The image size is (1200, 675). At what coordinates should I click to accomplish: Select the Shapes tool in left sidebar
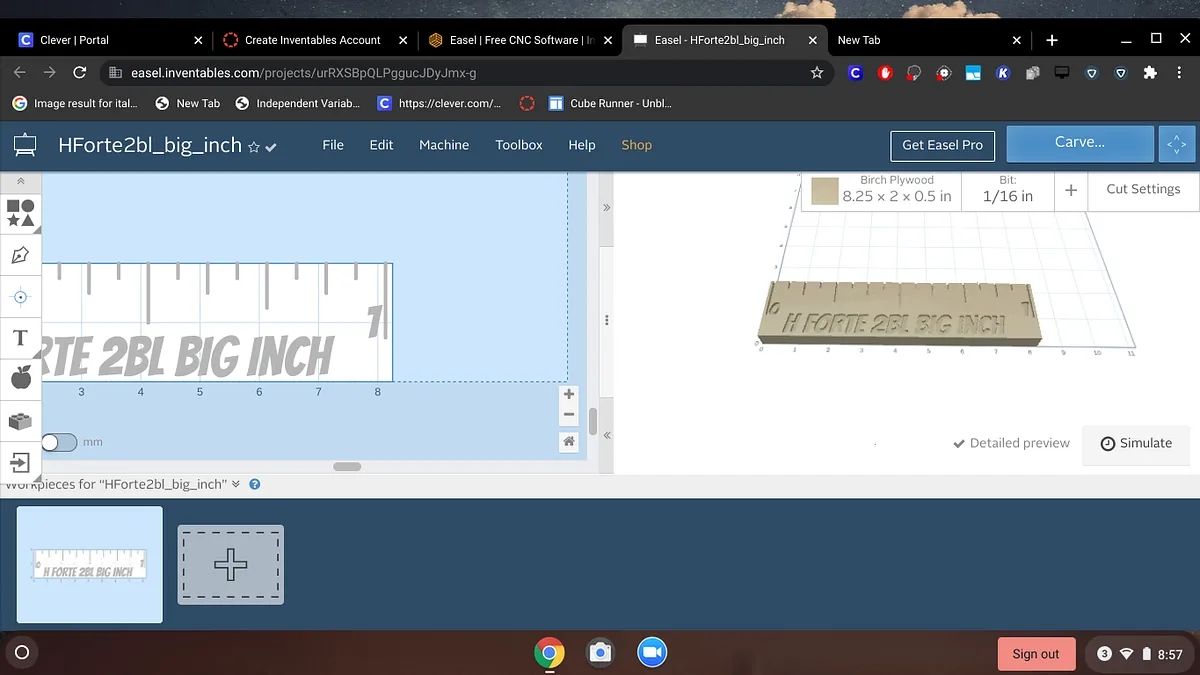[x=21, y=213]
